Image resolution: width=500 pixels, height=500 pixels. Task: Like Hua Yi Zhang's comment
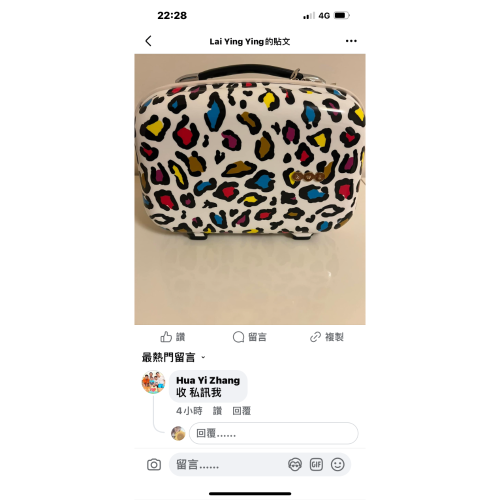click(217, 411)
